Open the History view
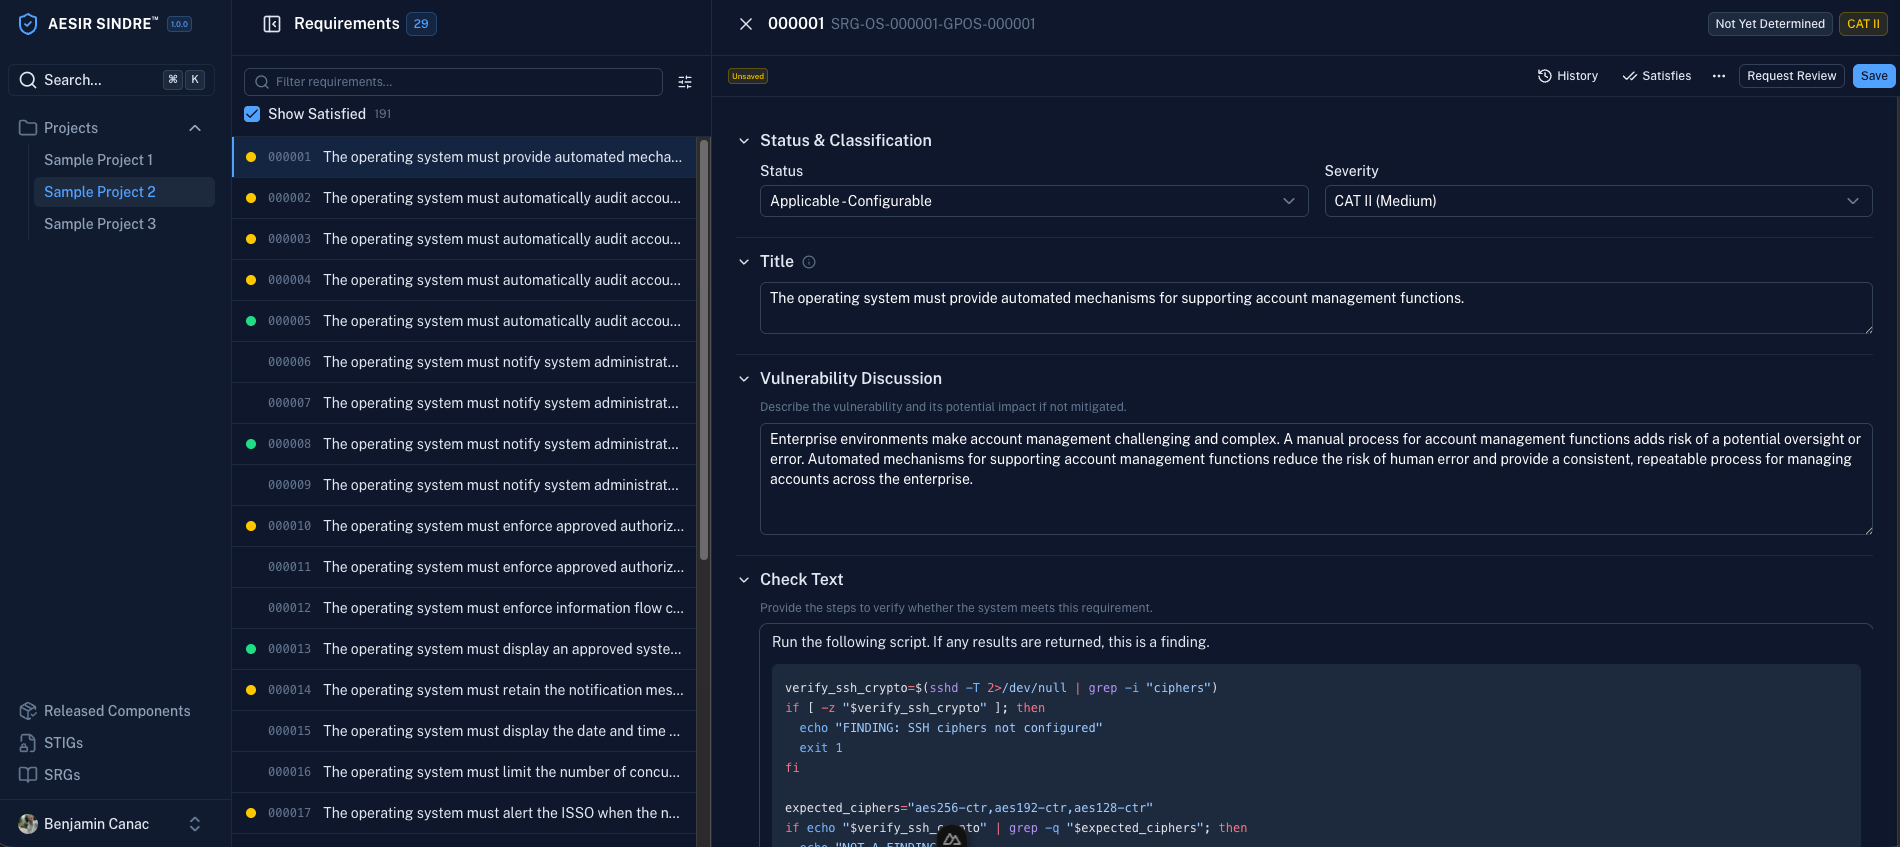Screen dimensions: 1900x847 pos(1567,76)
